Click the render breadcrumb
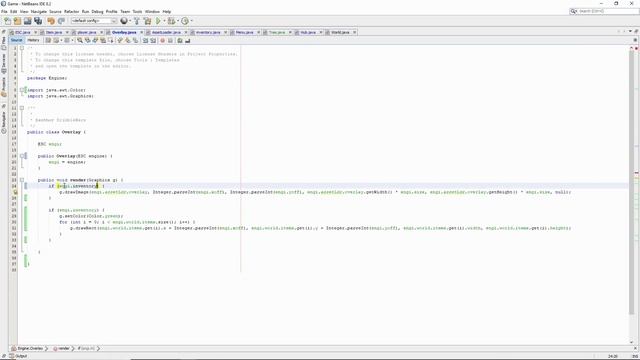 pos(61,349)
